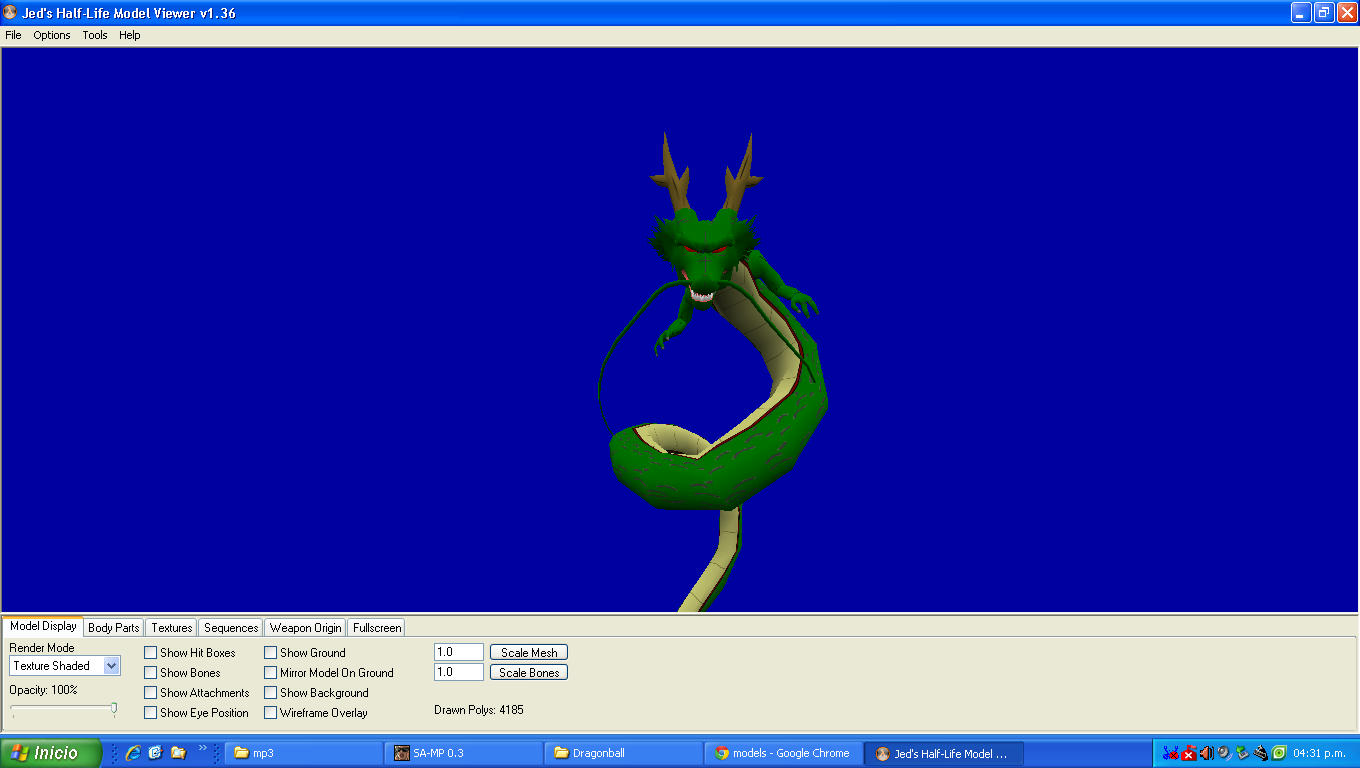Close the Model Viewer window
Image resolution: width=1360 pixels, height=768 pixels.
pyautogui.click(x=1347, y=13)
